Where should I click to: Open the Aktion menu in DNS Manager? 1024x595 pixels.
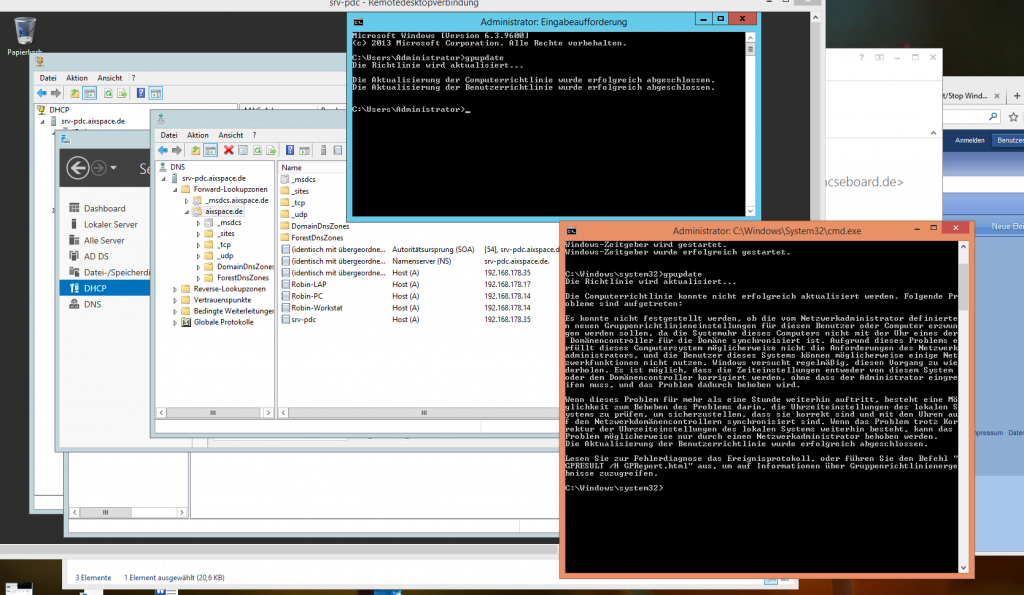click(x=198, y=135)
